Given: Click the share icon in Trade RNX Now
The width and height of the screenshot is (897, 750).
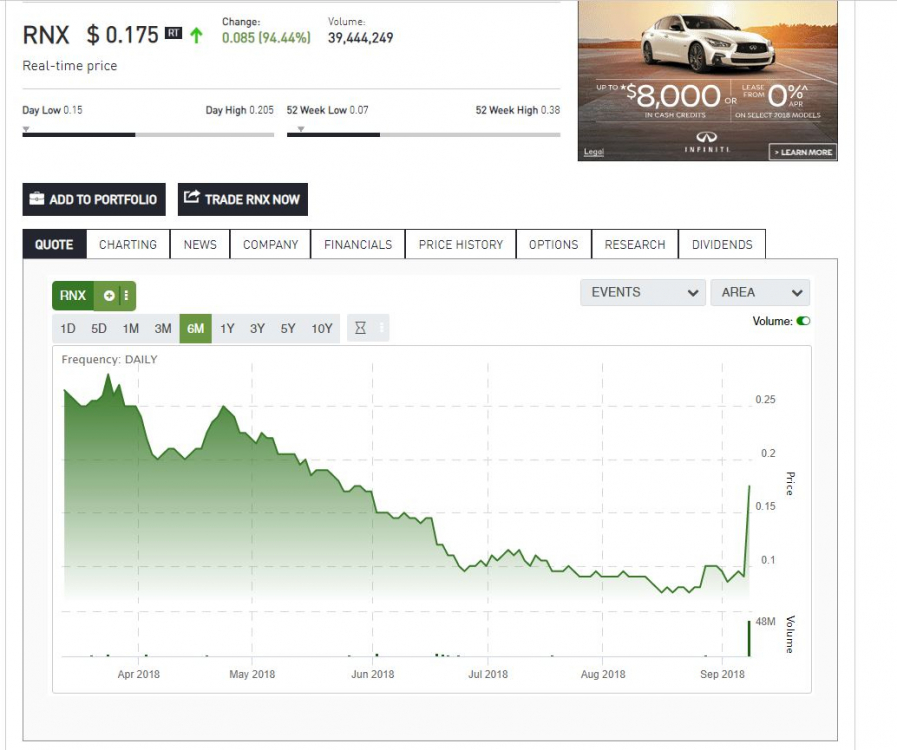Looking at the screenshot, I should (x=192, y=199).
